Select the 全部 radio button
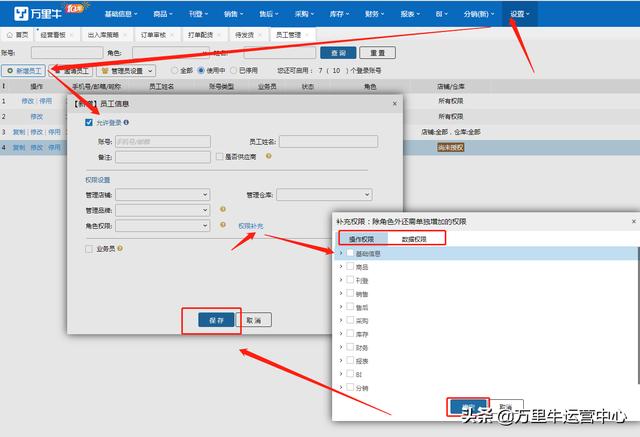Image resolution: width=640 pixels, height=437 pixels. 175,70
